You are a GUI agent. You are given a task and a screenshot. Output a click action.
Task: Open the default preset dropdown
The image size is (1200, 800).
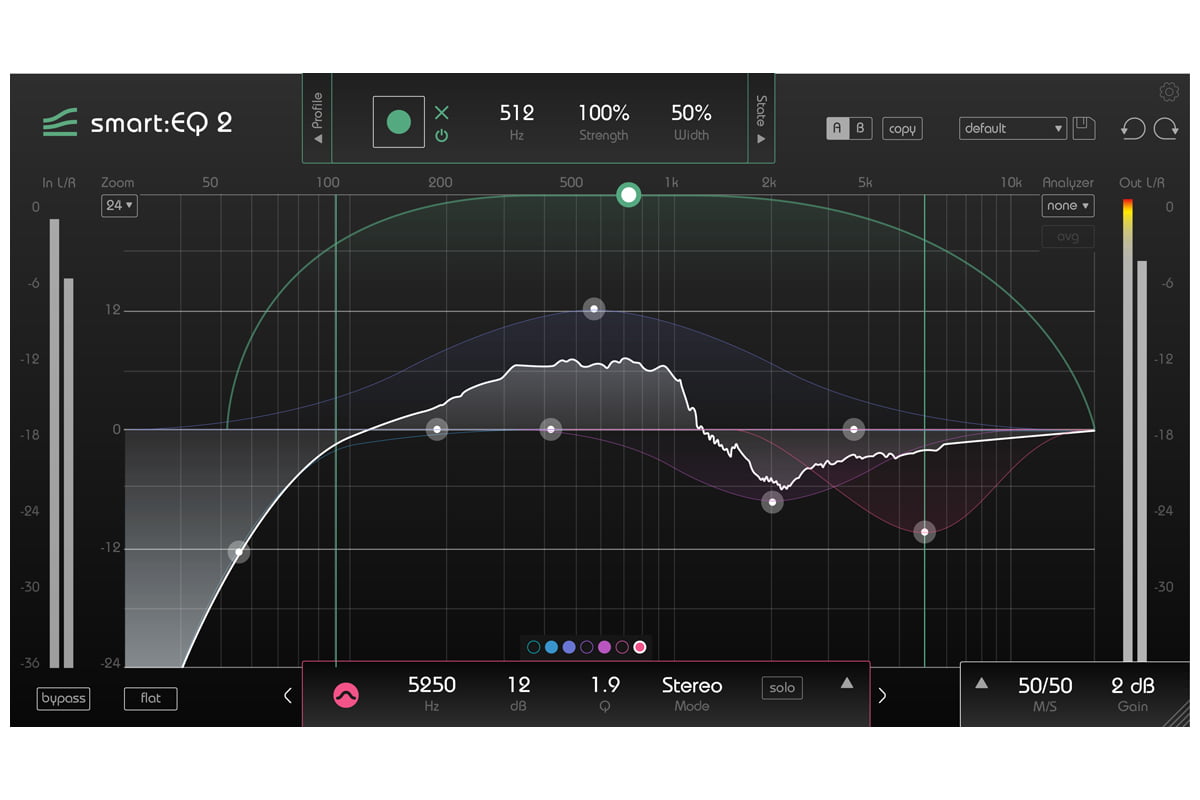tap(1013, 128)
